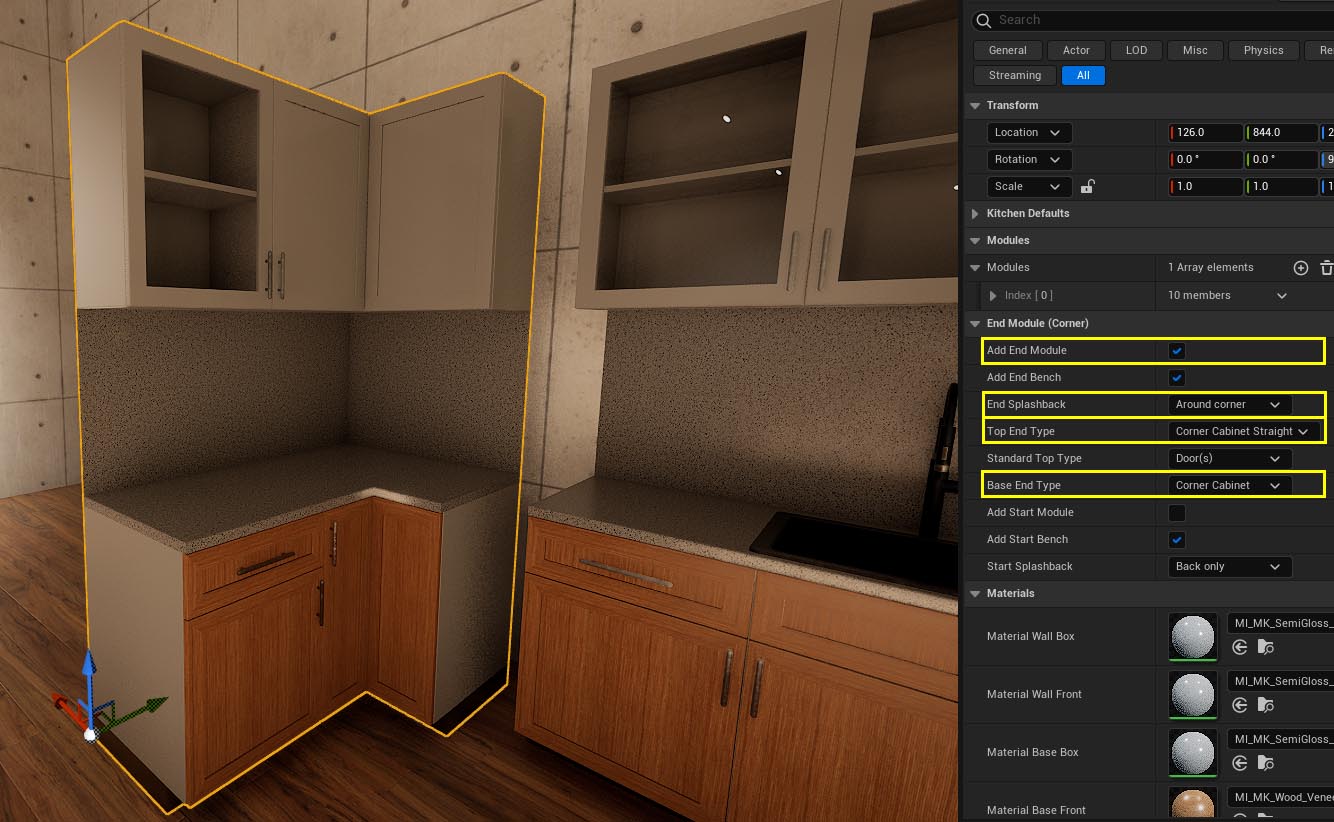1334x822 pixels.
Task: Click the Material Wall Box sphere thumbnail
Action: (x=1193, y=636)
